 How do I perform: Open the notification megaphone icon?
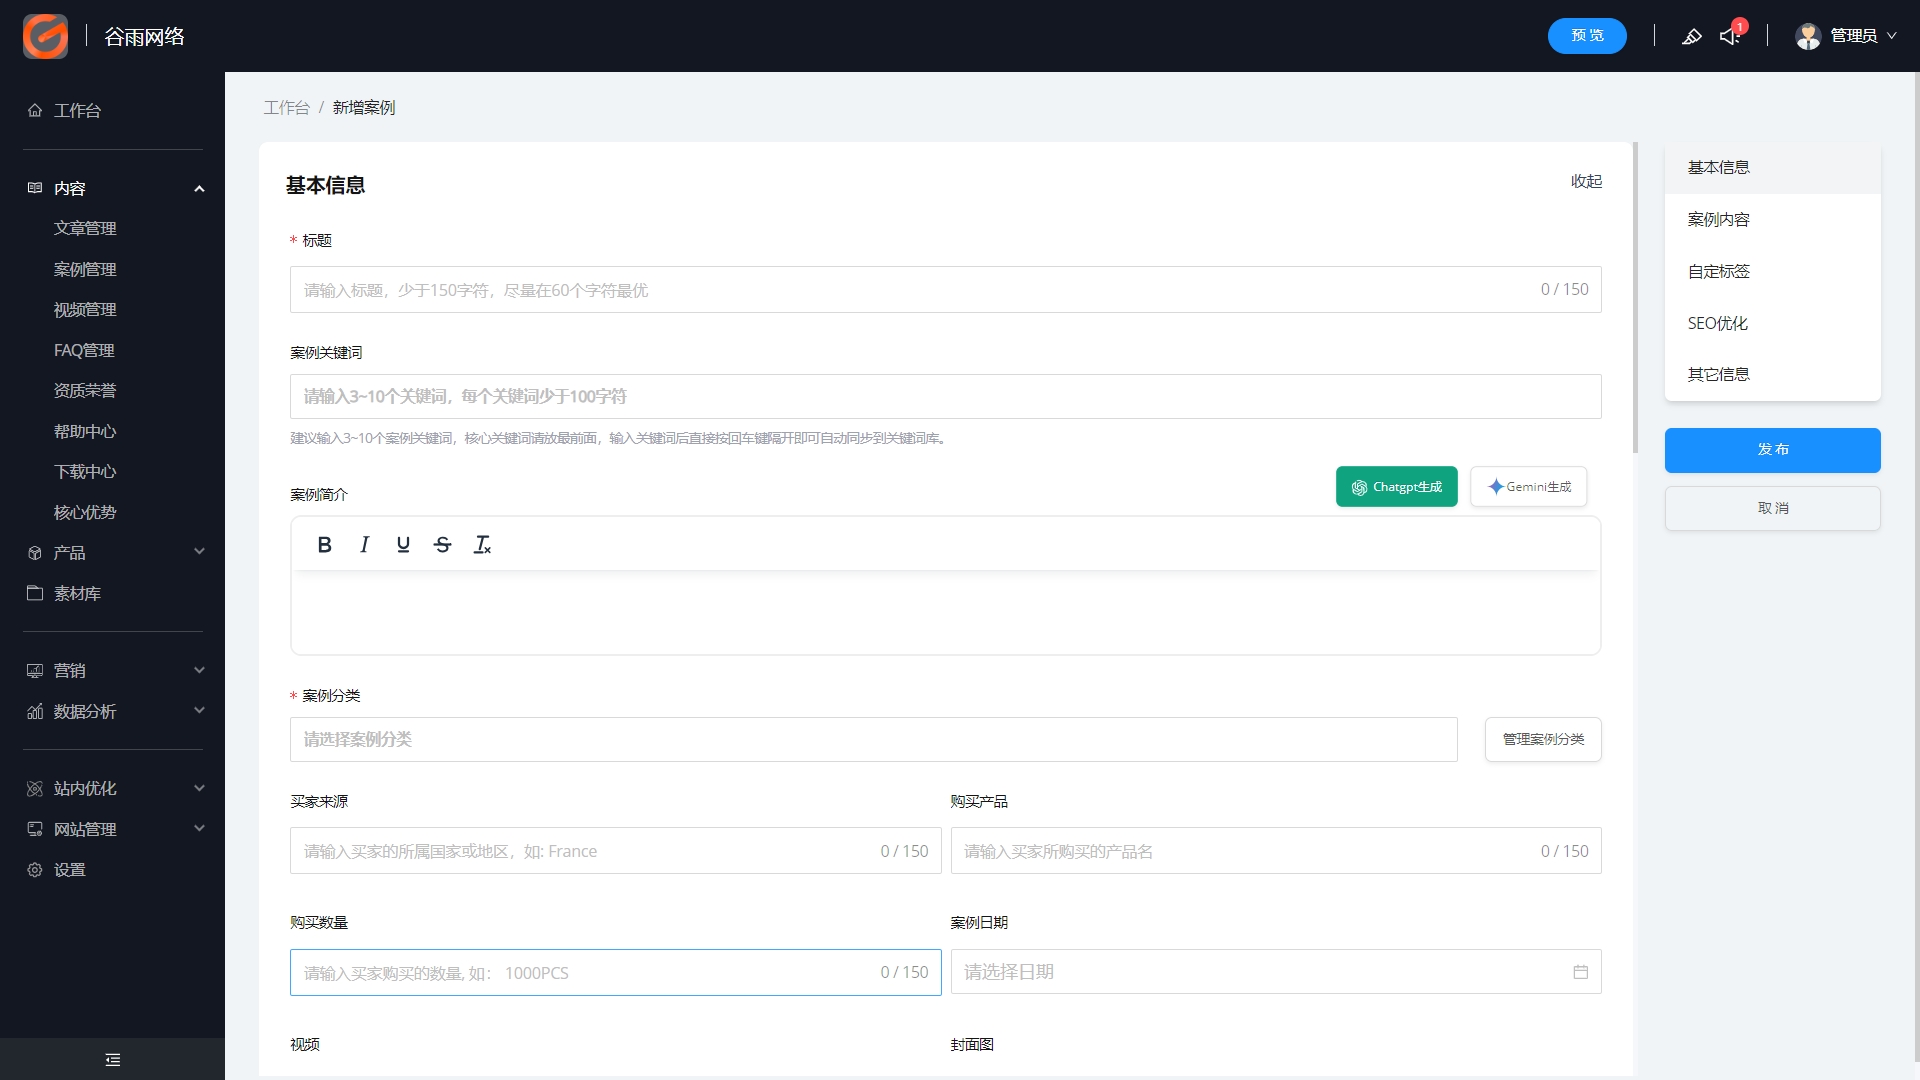coord(1730,36)
